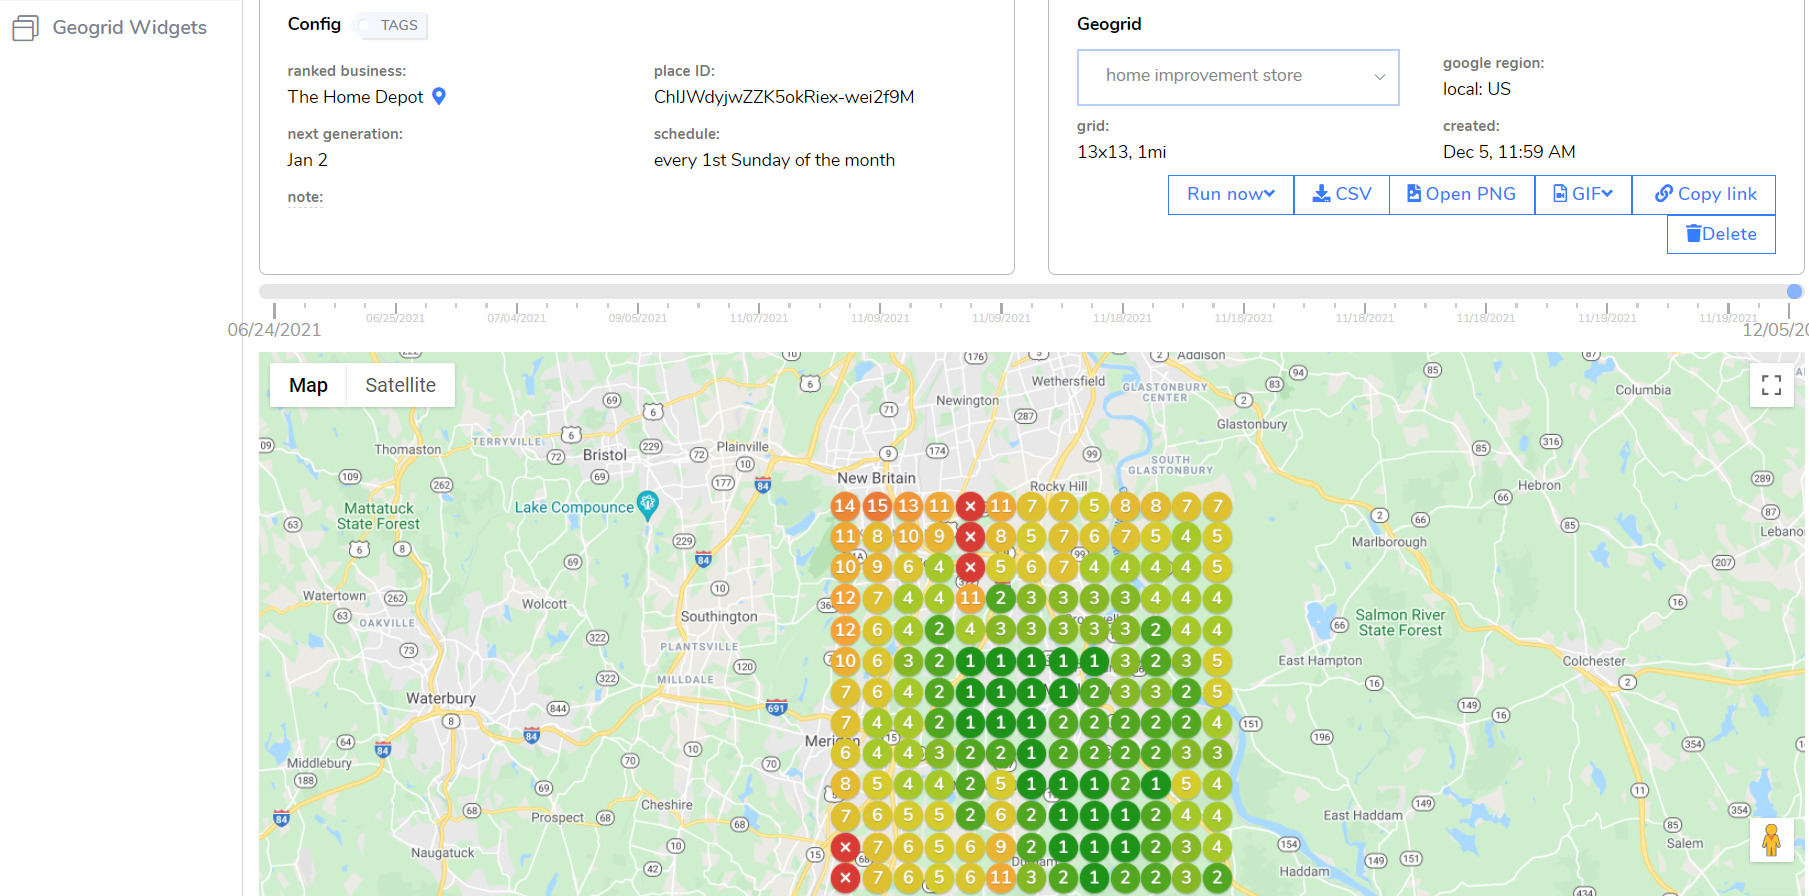Copy link to this geogrid
This screenshot has height=896, width=1809.
(1704, 194)
